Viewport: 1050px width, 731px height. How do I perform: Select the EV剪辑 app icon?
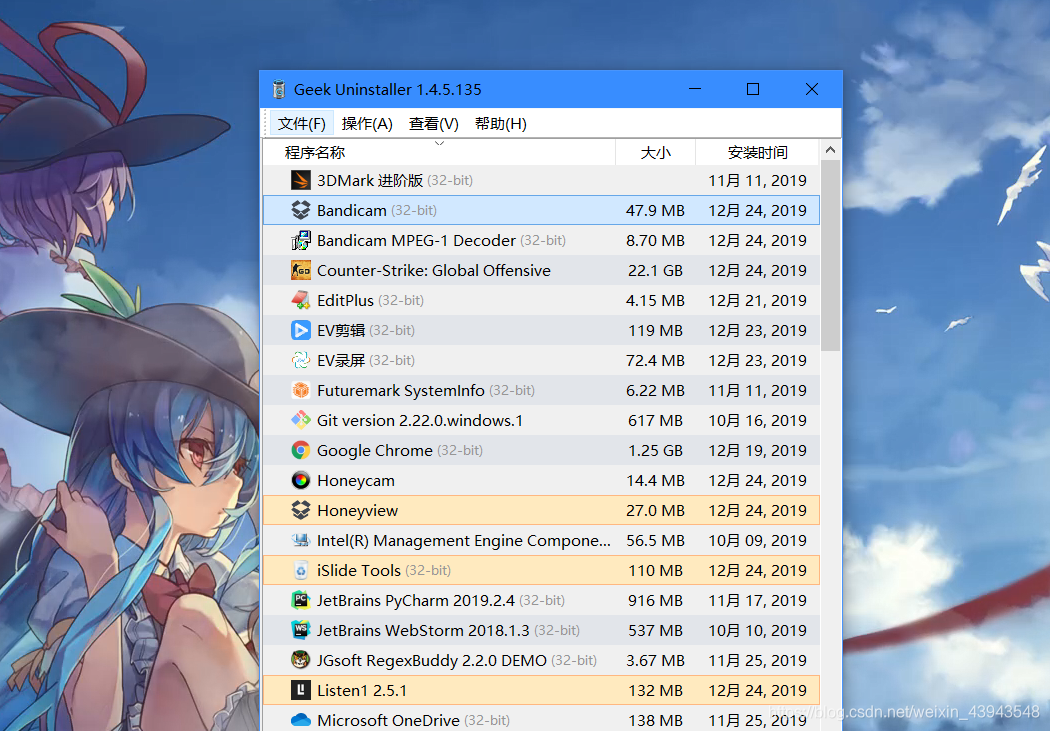[301, 330]
